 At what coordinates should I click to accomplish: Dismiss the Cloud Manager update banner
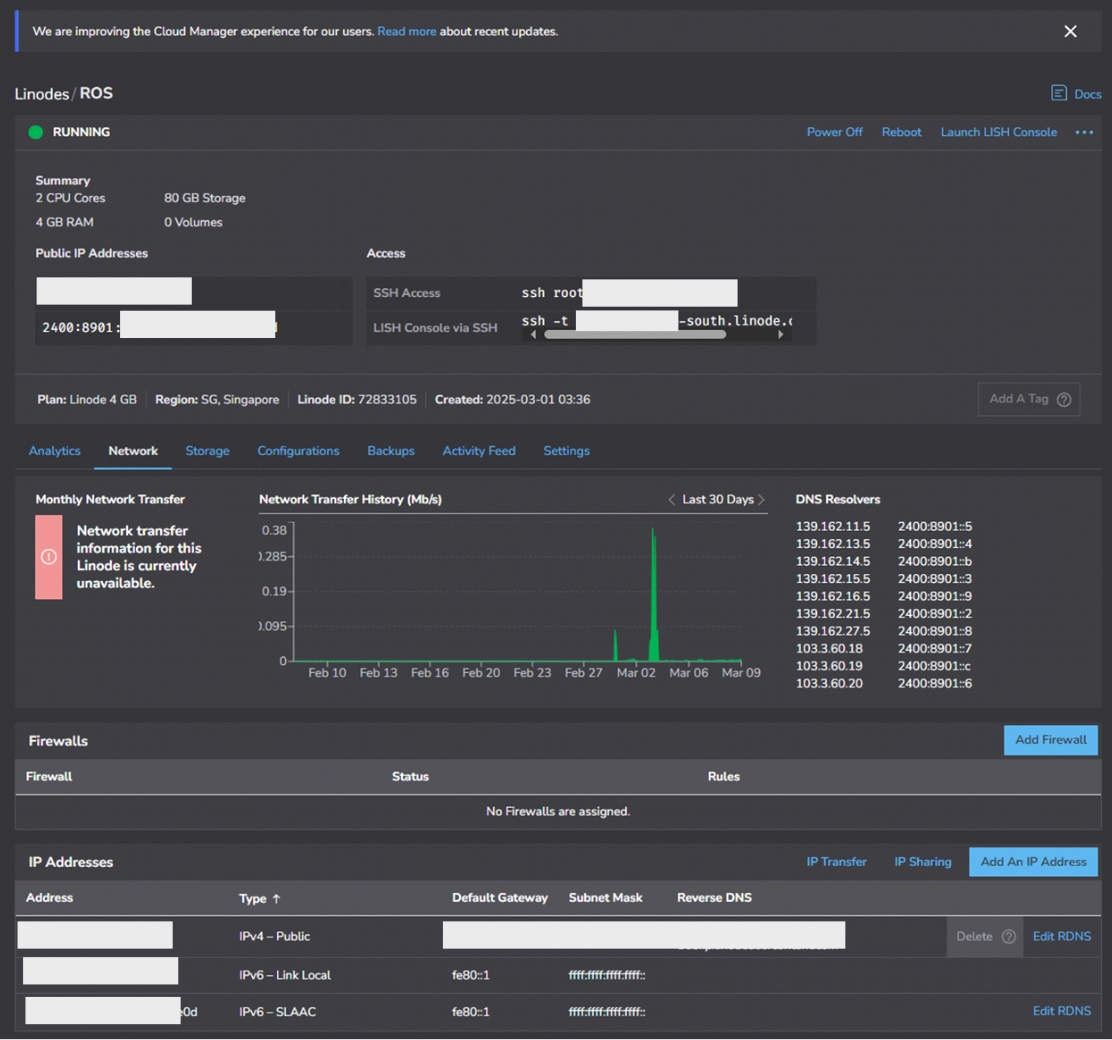[x=1070, y=31]
